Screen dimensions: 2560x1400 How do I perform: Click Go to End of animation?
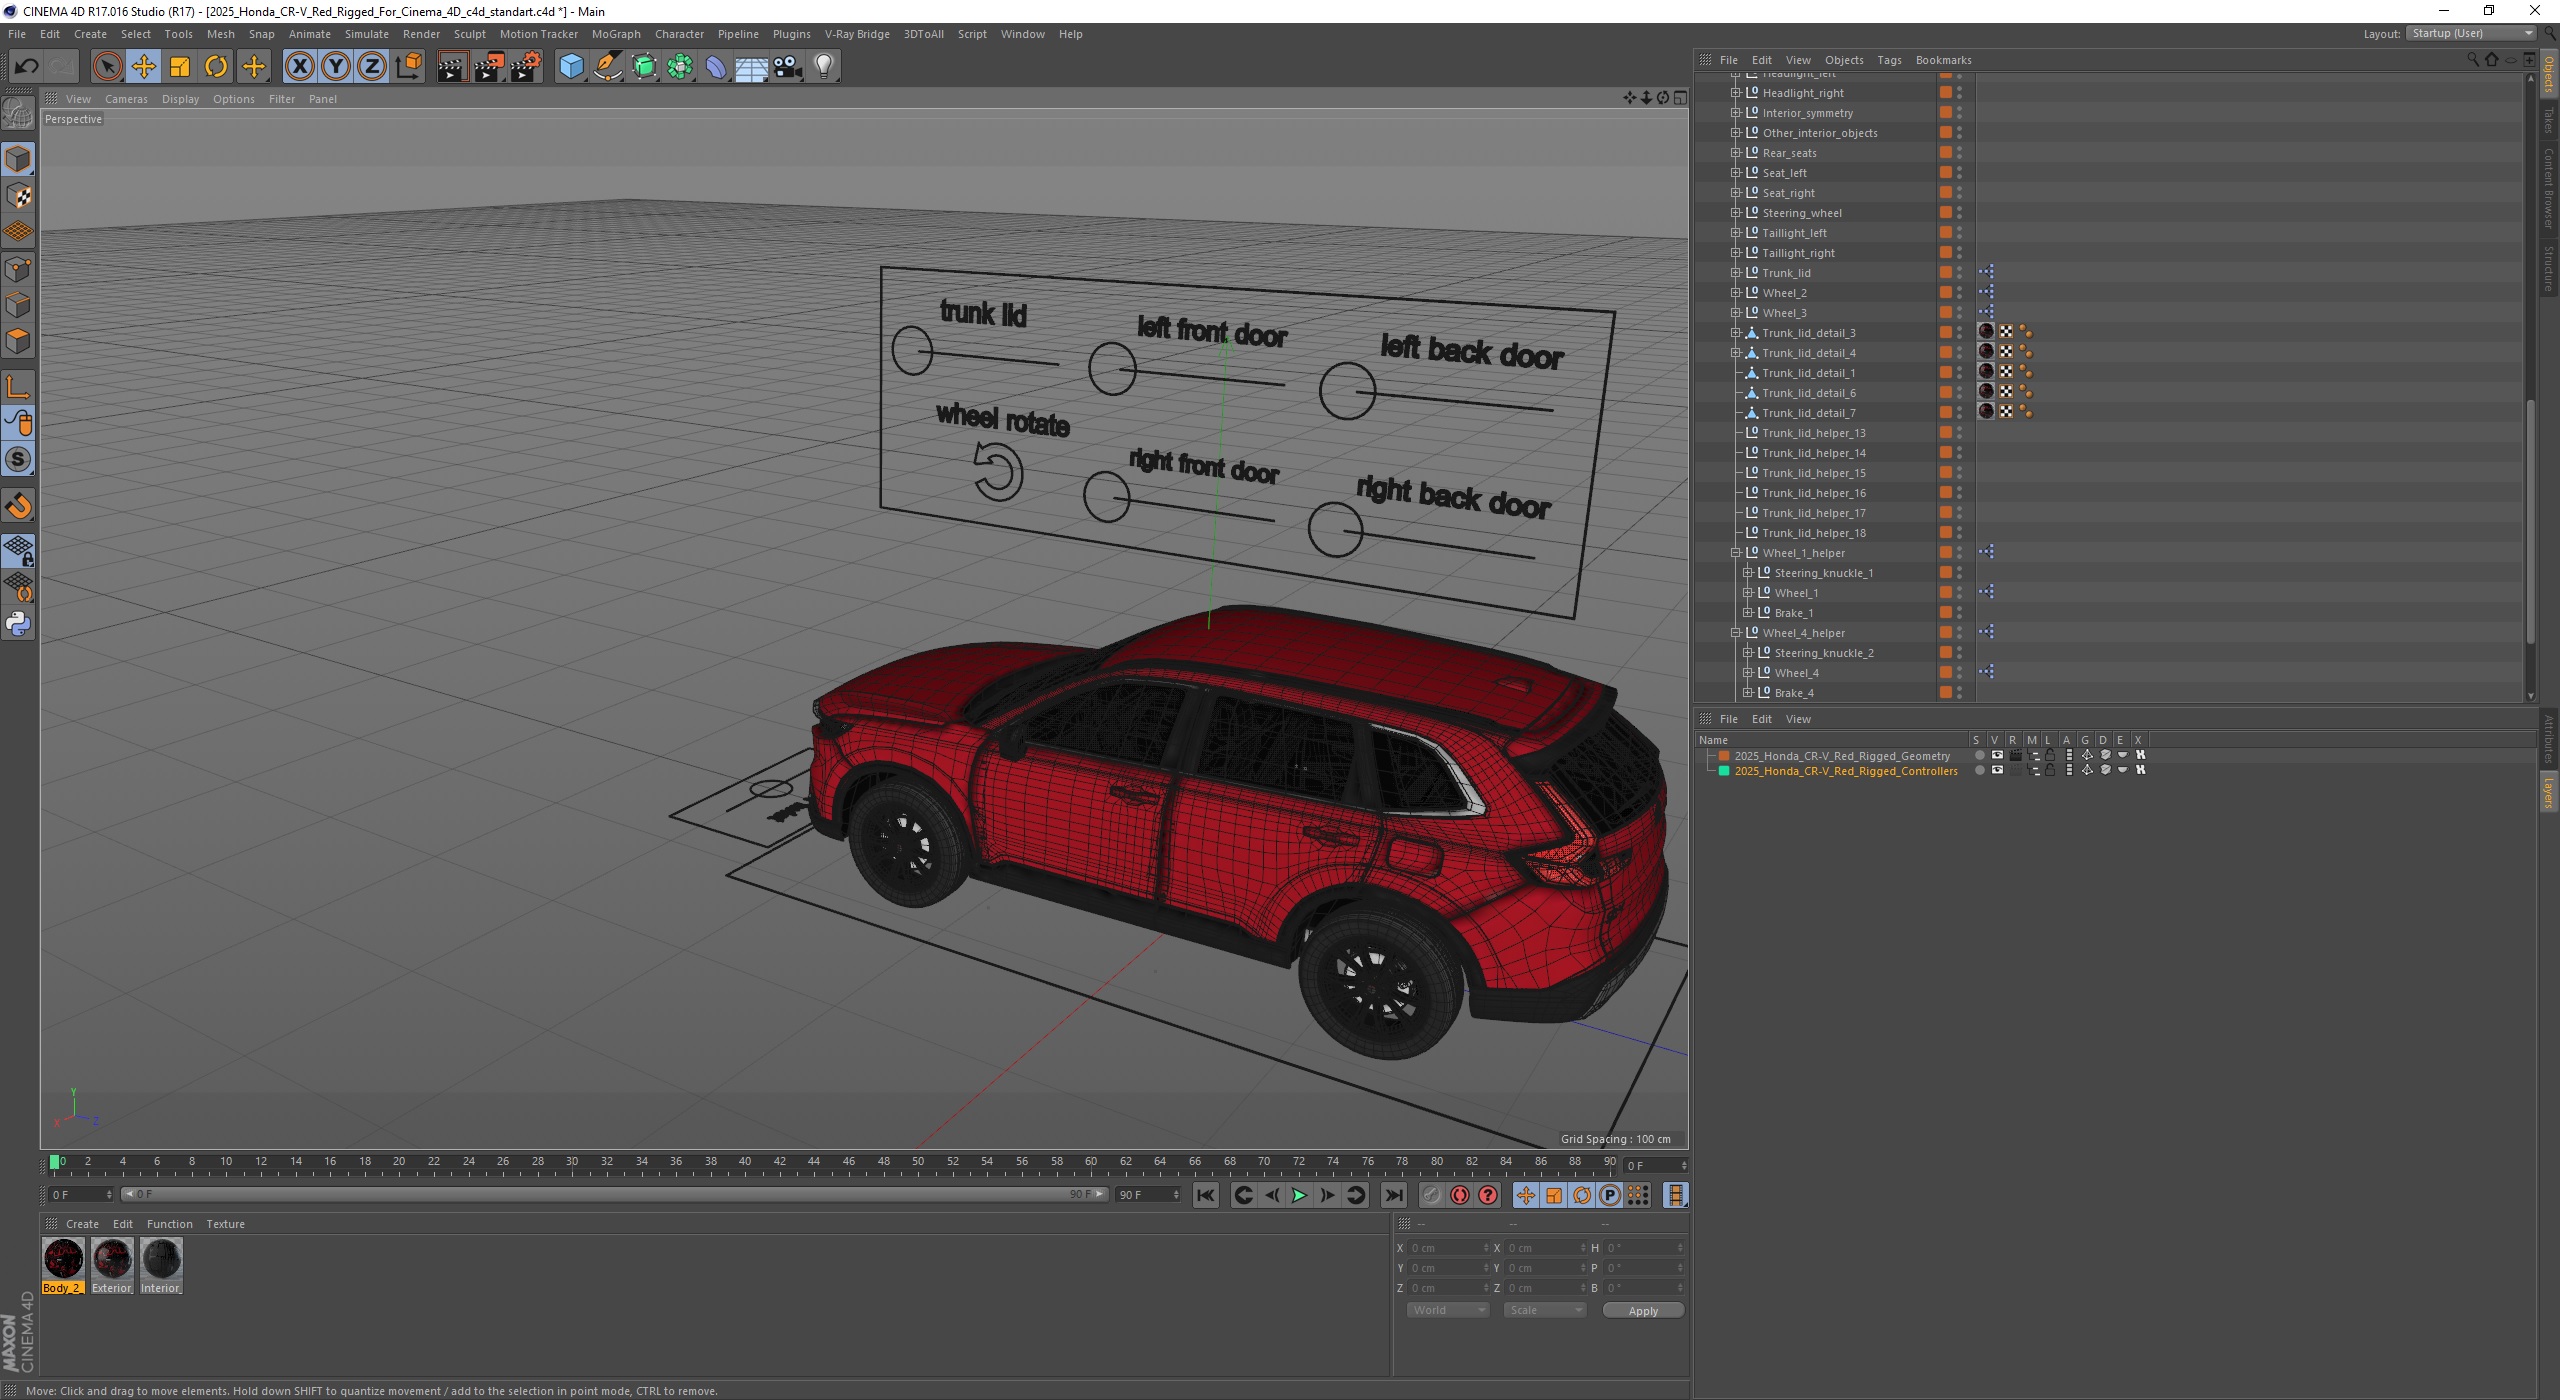1393,1195
